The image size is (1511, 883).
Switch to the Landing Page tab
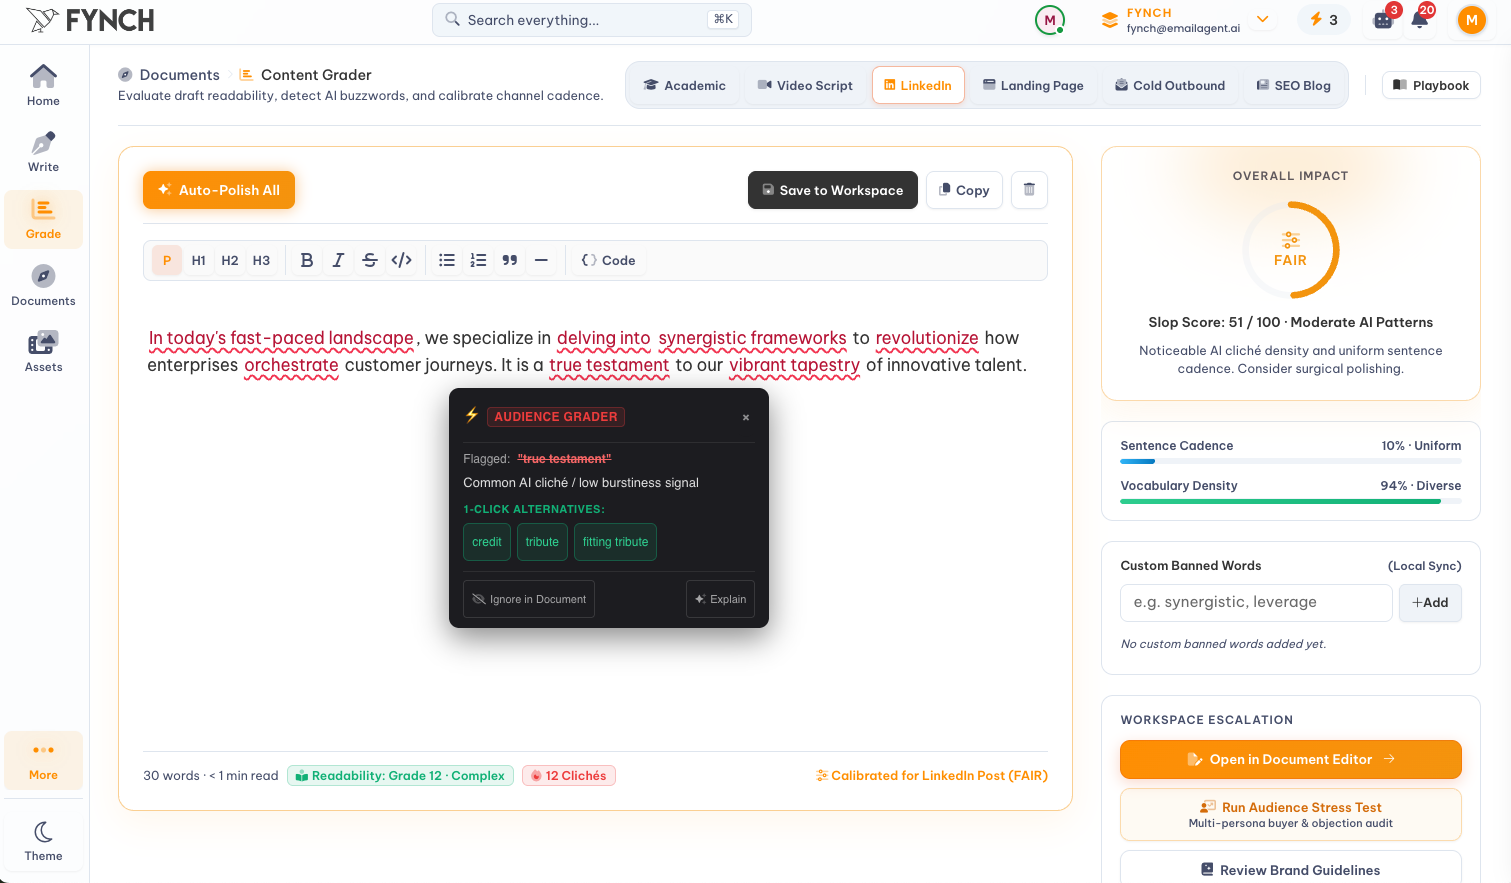click(x=1033, y=85)
